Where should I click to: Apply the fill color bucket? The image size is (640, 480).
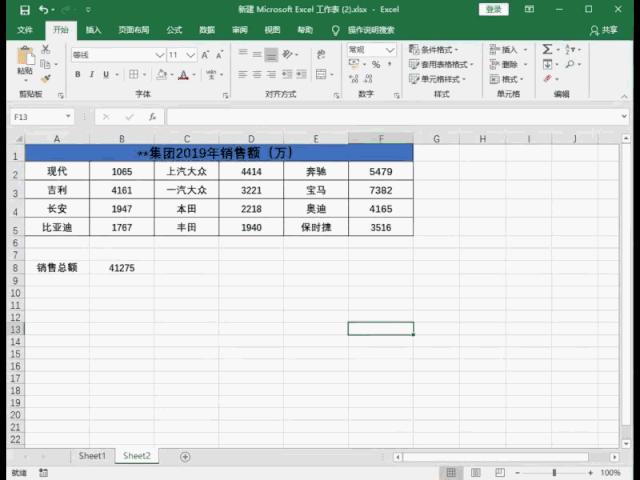[162, 74]
